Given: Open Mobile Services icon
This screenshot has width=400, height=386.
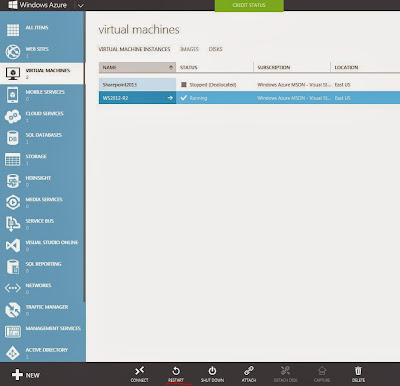Looking at the screenshot, I should [13, 95].
